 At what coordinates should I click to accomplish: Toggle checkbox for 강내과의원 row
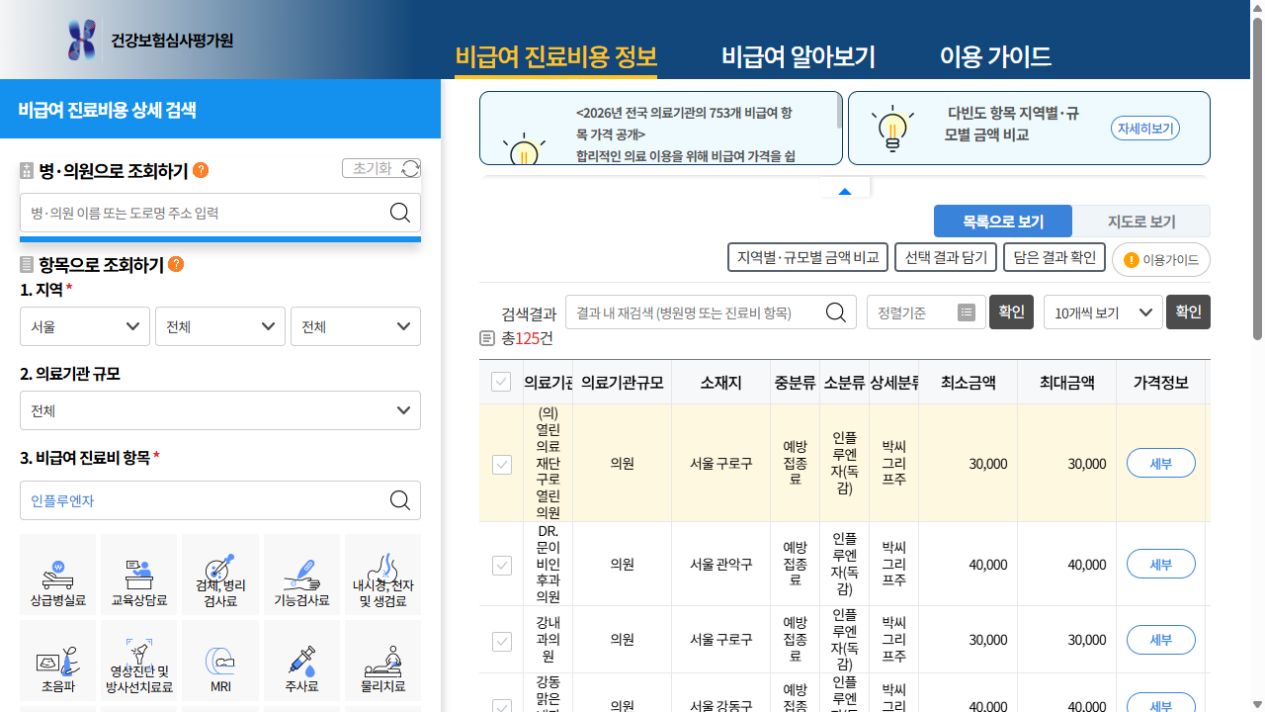[502, 640]
